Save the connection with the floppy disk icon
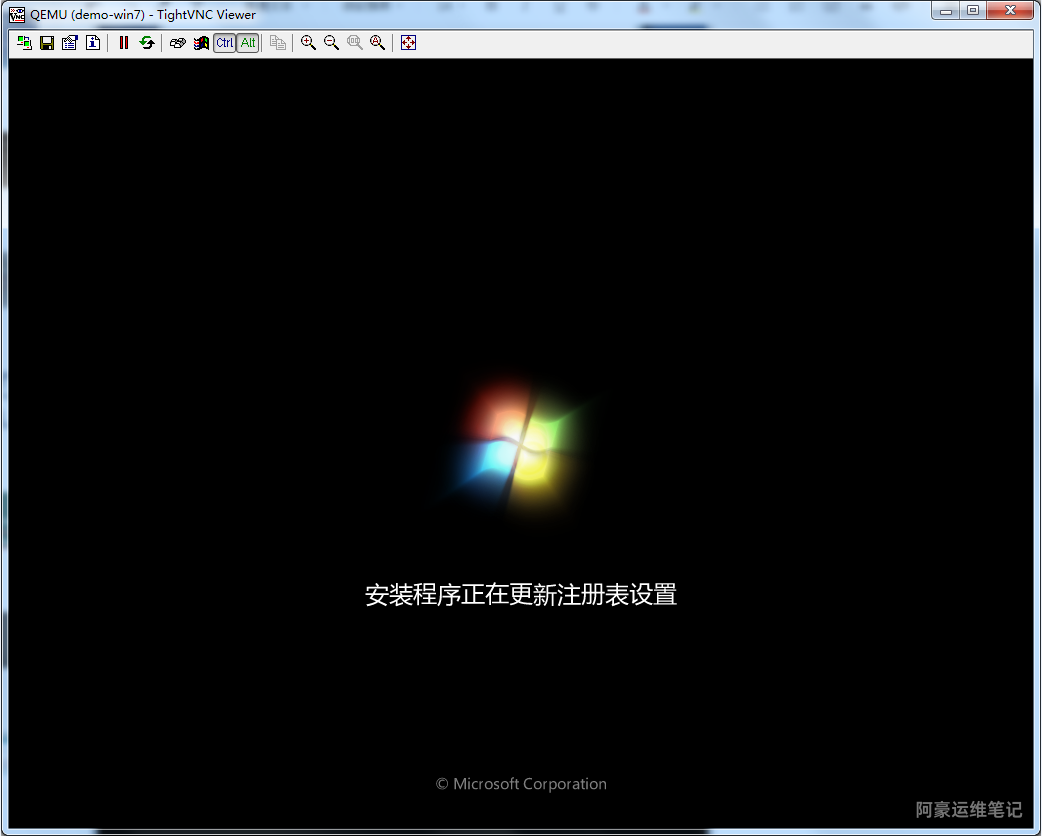1042x836 pixels. pyautogui.click(x=47, y=43)
